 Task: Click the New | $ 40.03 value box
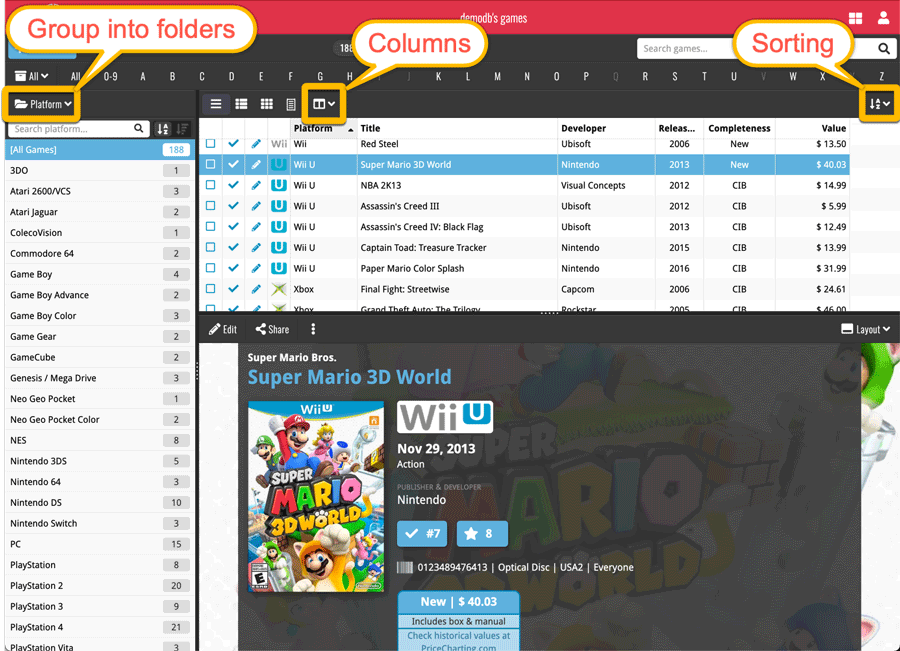click(x=459, y=602)
